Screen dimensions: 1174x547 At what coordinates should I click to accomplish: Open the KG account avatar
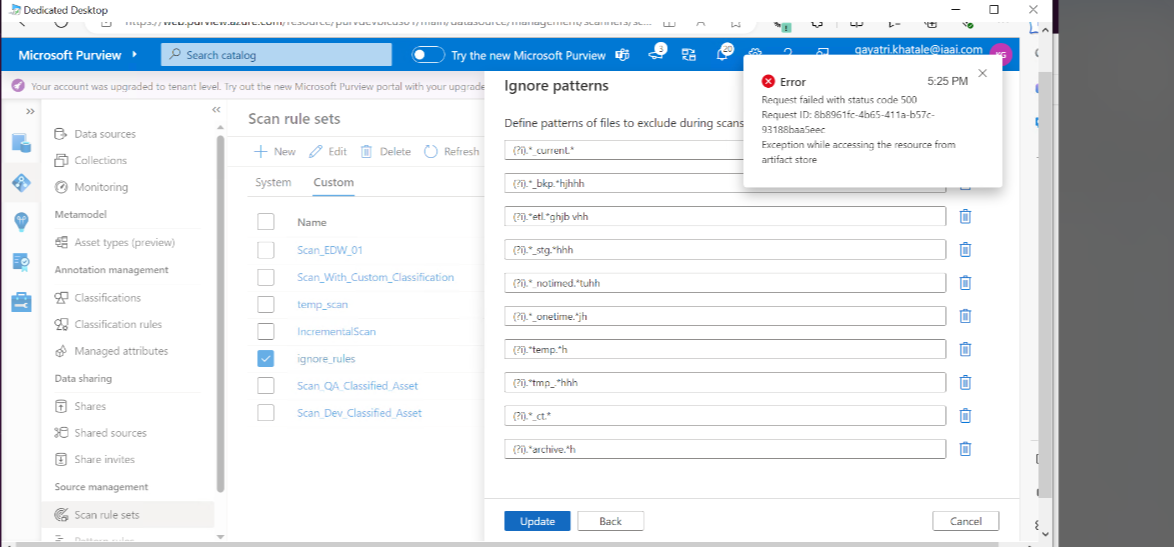[1000, 55]
